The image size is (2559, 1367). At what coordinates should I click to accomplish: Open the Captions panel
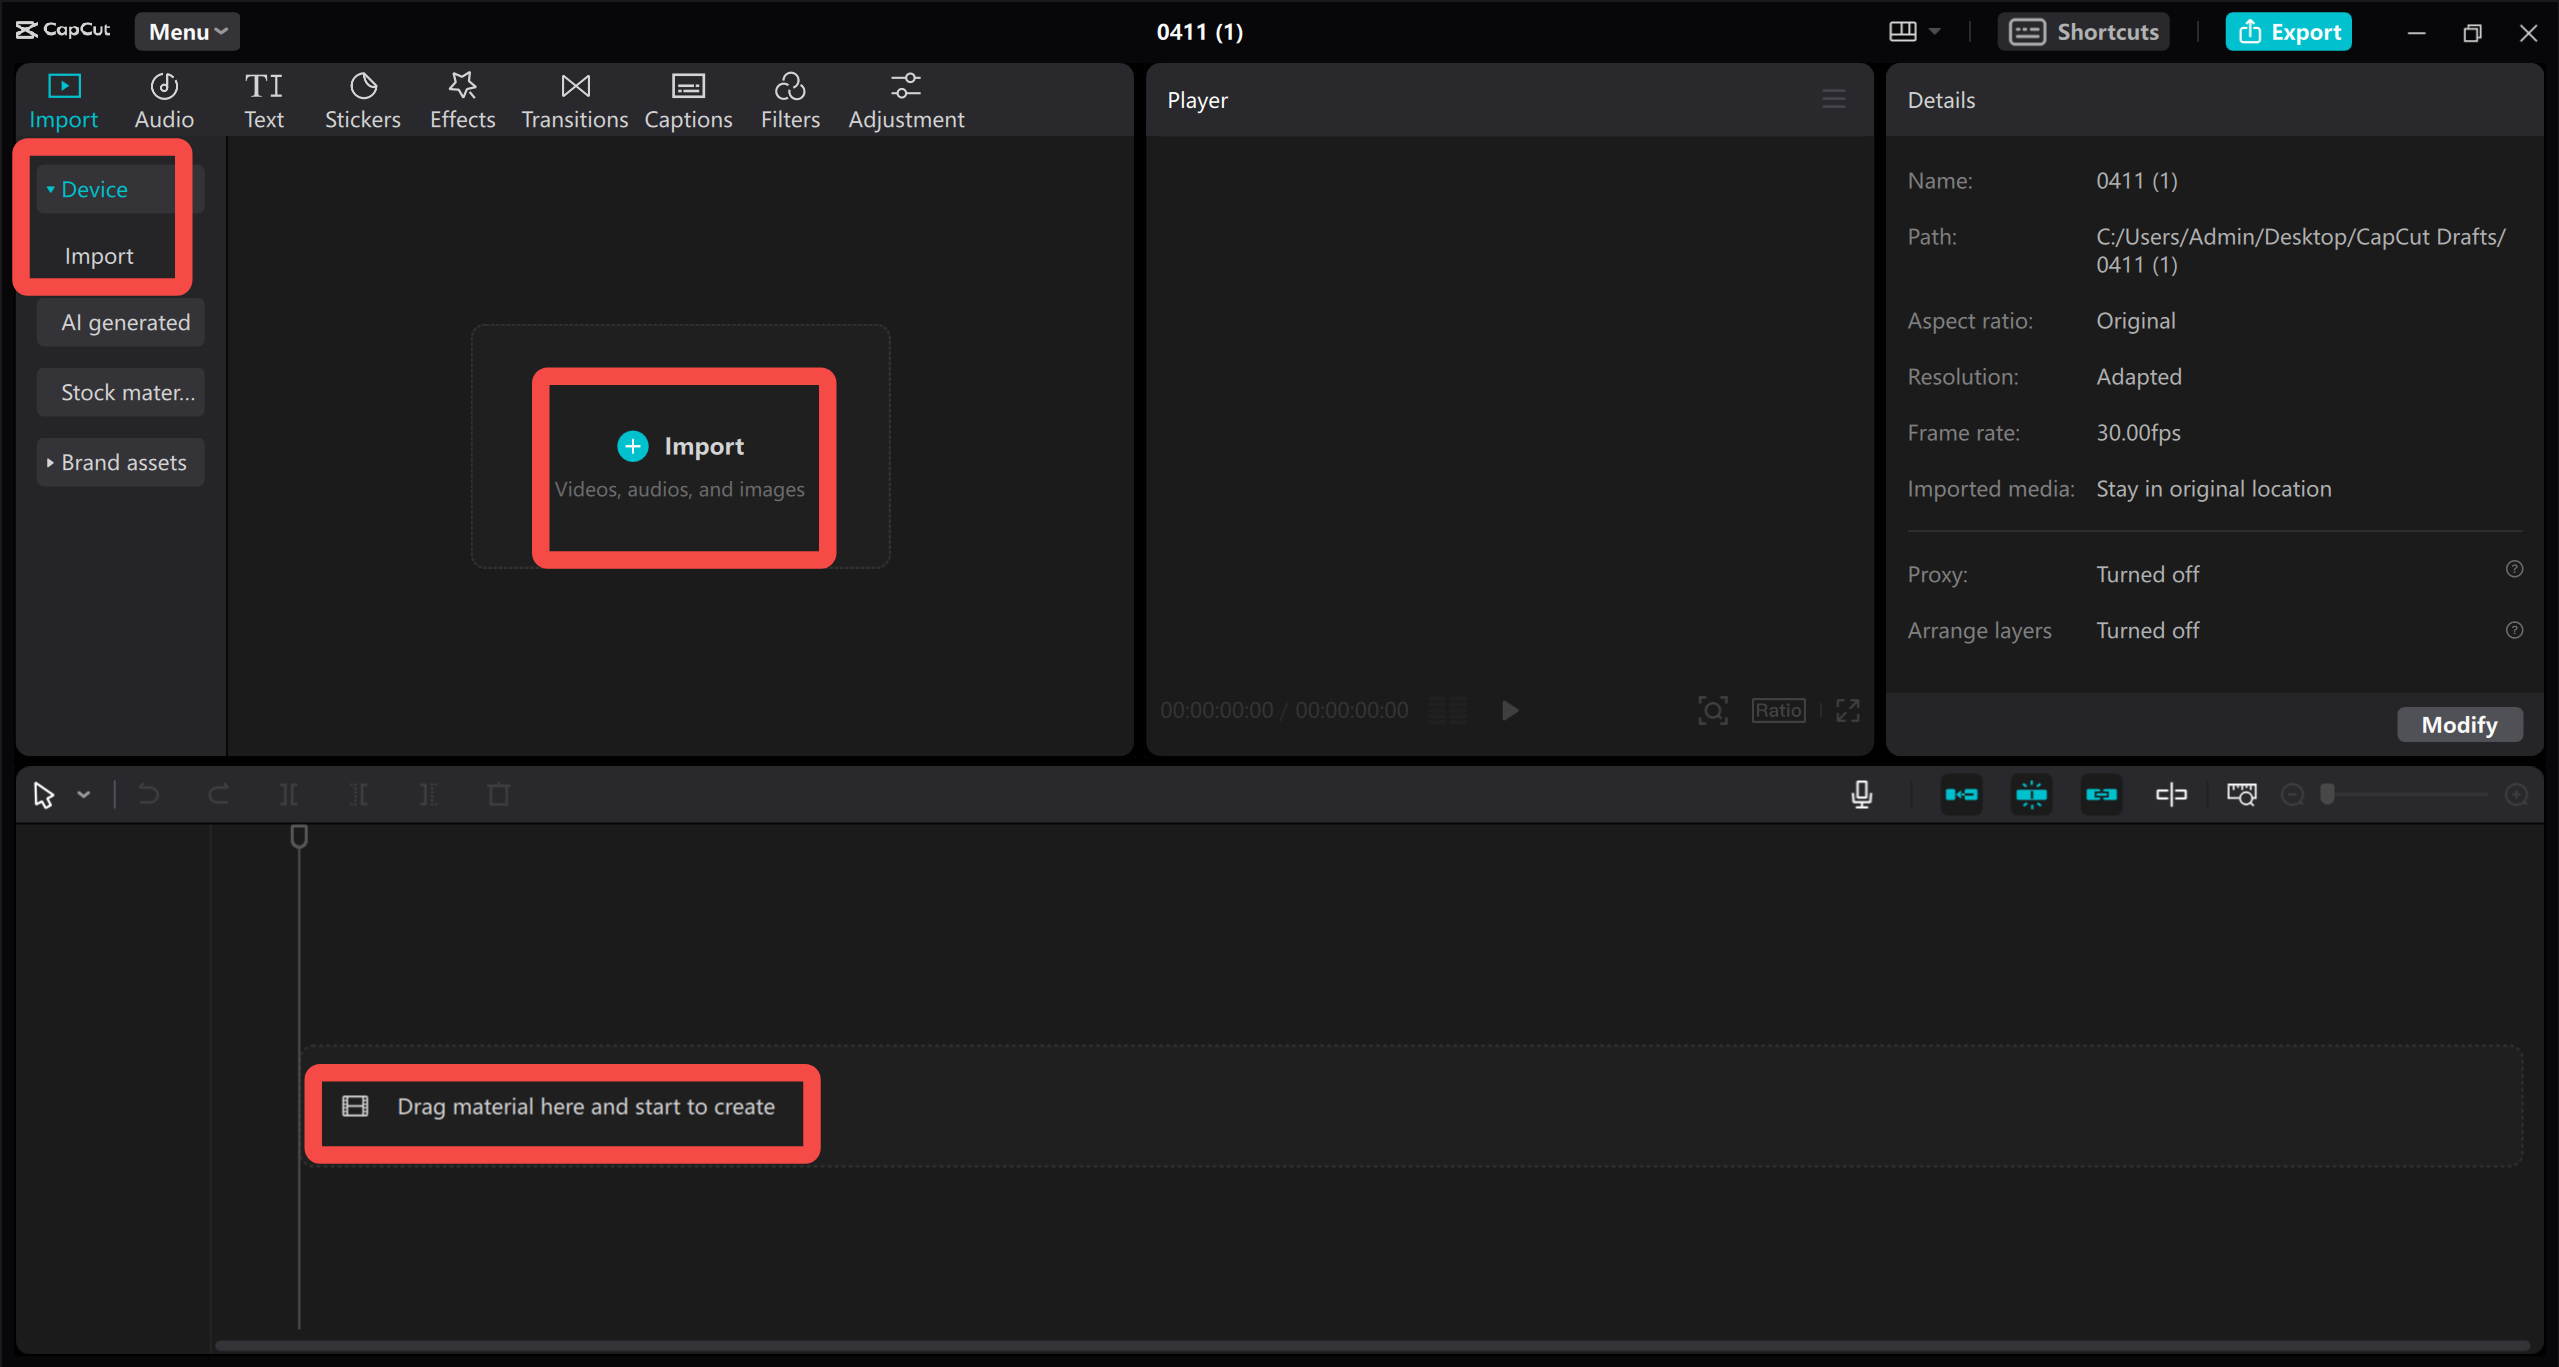coord(688,98)
